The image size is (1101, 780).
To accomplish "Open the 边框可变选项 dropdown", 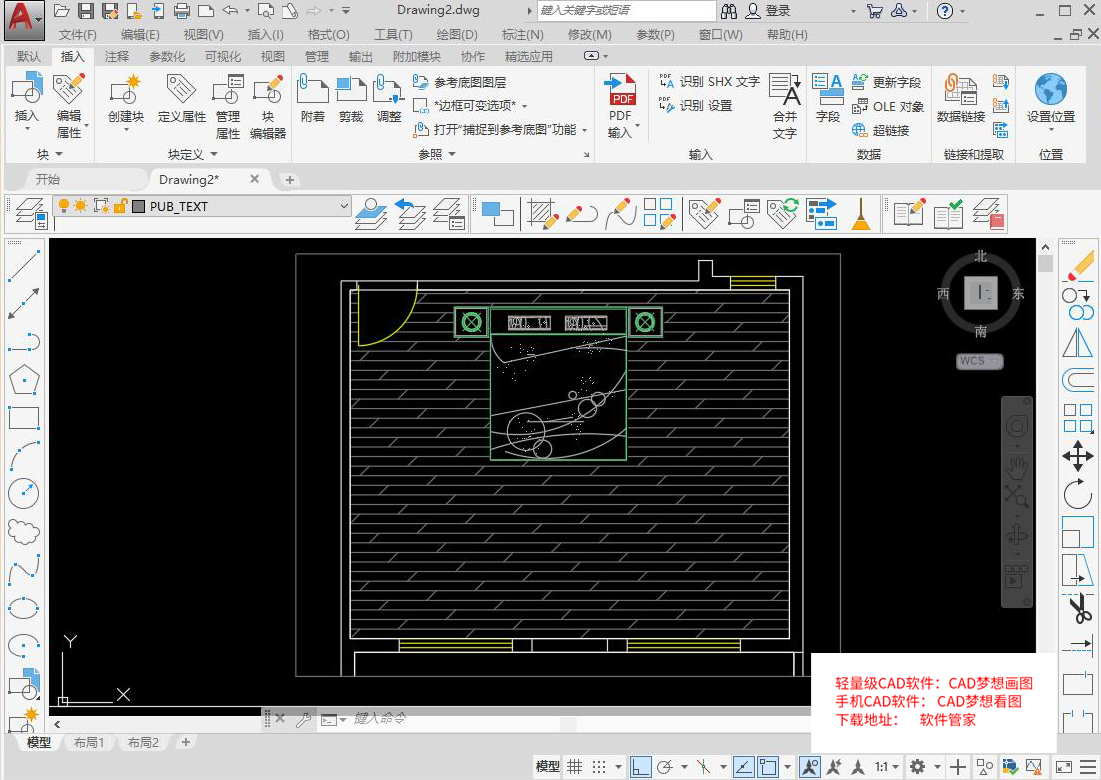I will 525,106.
